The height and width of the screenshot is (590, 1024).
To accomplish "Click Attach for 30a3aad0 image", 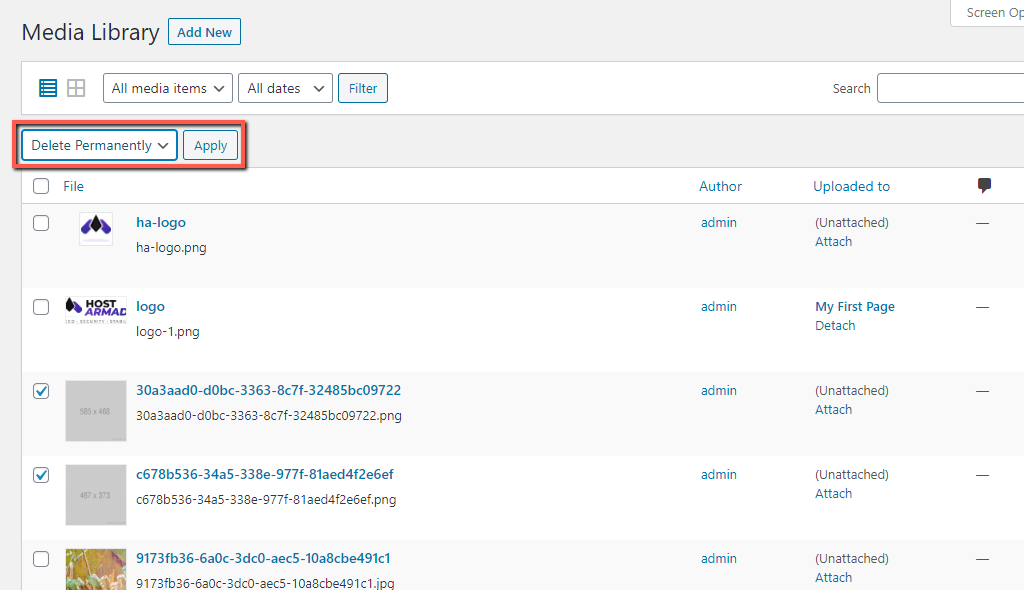I will click(x=833, y=410).
